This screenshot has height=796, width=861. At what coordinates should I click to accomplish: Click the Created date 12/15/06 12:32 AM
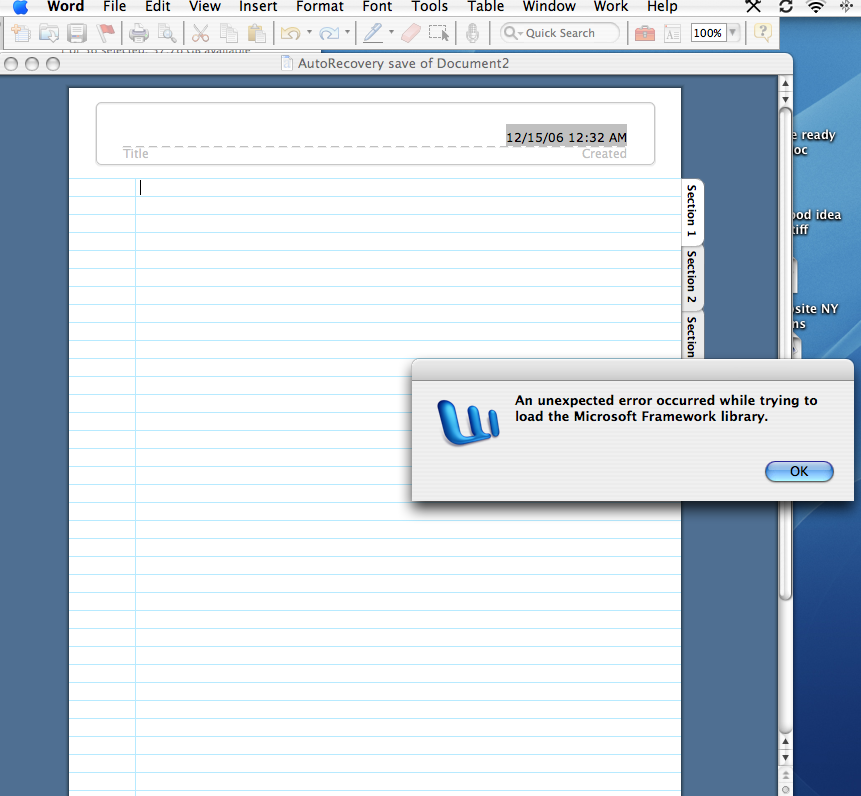566,137
